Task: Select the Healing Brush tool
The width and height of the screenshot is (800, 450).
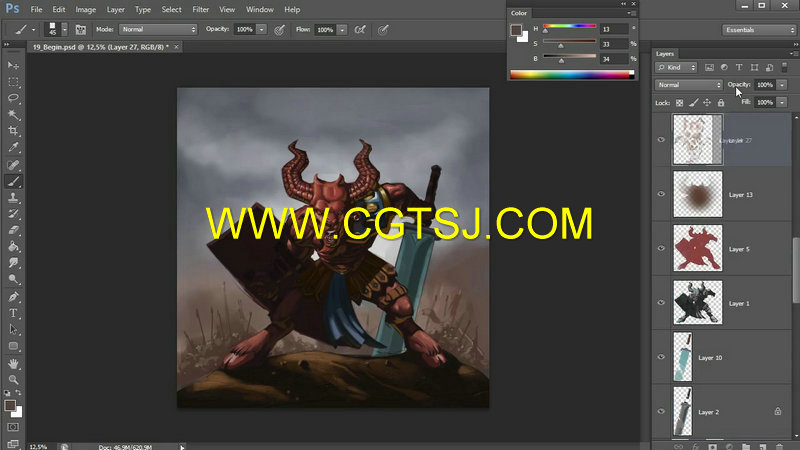Action: pos(13,164)
